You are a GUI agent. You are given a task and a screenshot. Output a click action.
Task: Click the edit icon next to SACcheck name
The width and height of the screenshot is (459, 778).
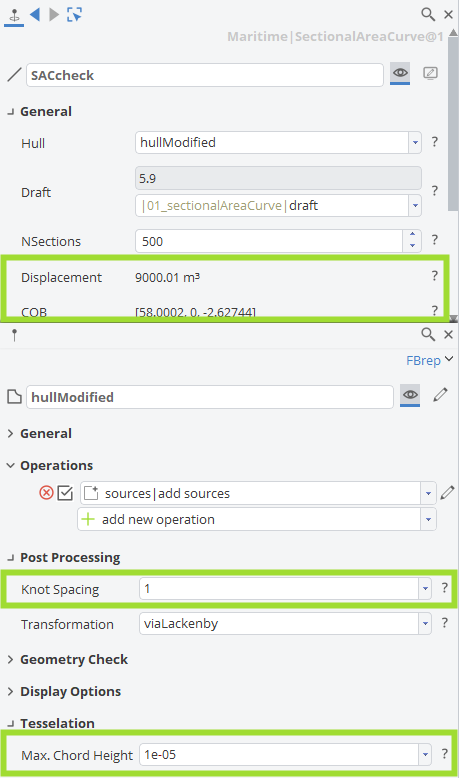(430, 73)
